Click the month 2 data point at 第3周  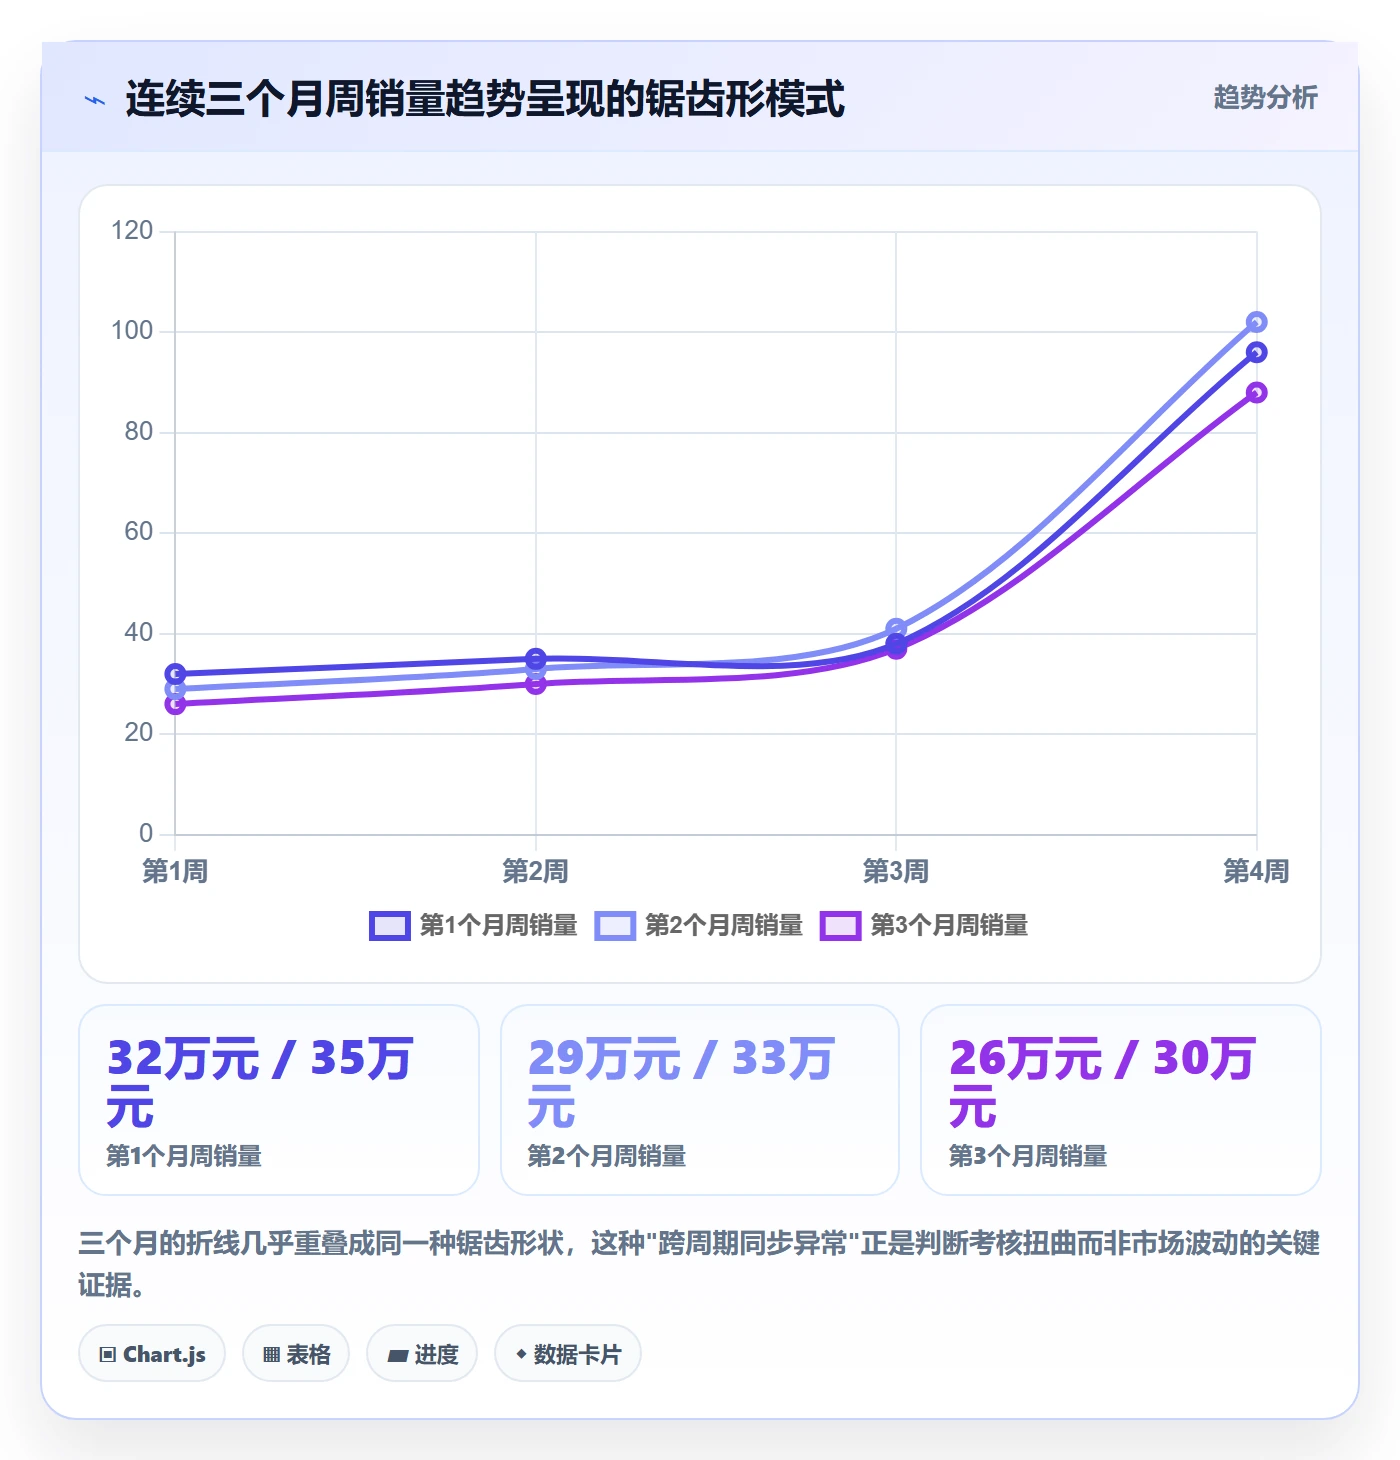pyautogui.click(x=896, y=628)
